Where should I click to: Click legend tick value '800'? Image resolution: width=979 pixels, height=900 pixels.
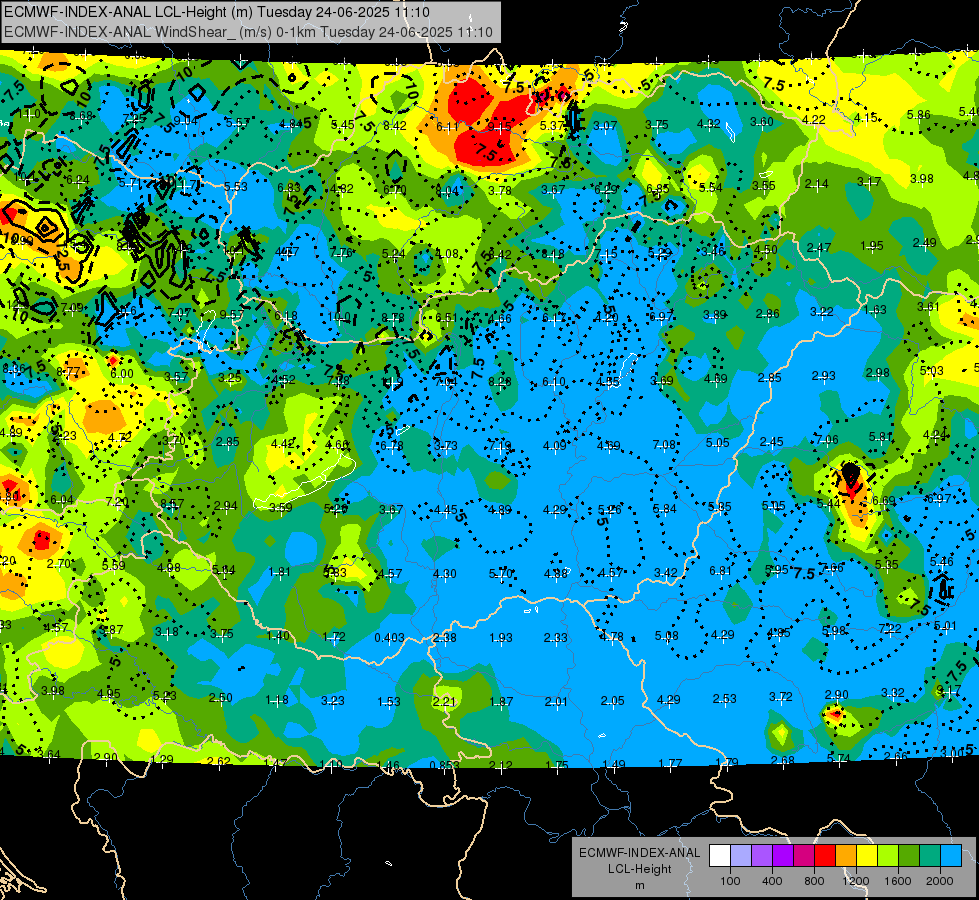click(x=814, y=881)
